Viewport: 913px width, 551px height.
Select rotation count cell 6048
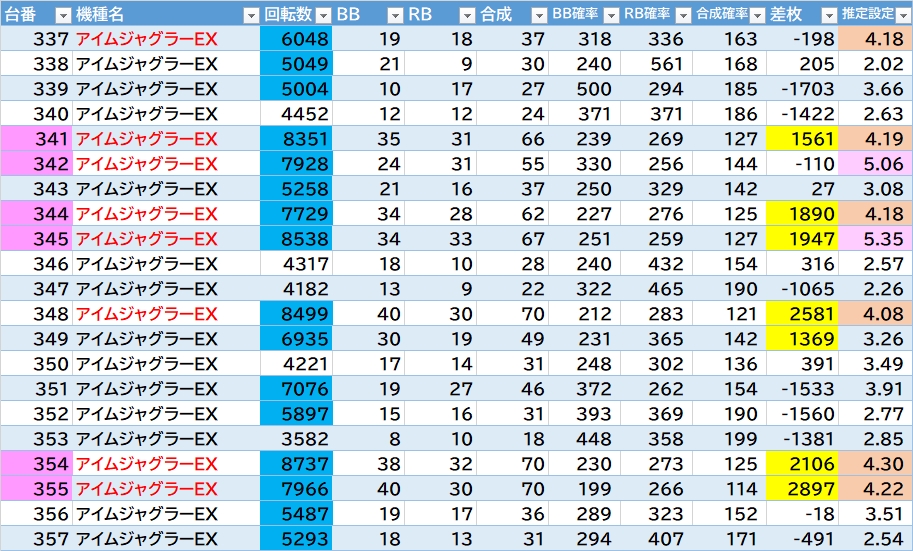296,38
